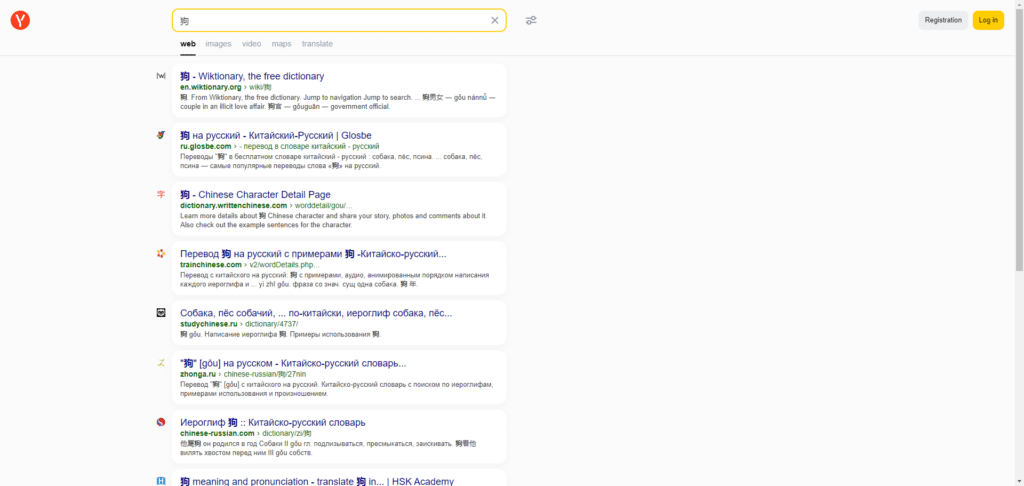Click the snippet 'Переводы' in the Glosbe result

pos(331,161)
